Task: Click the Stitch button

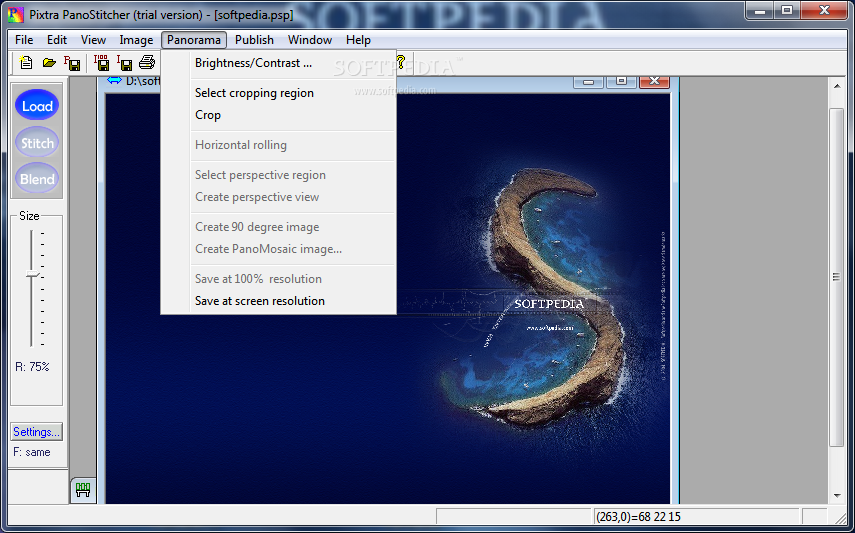Action: click(x=37, y=143)
